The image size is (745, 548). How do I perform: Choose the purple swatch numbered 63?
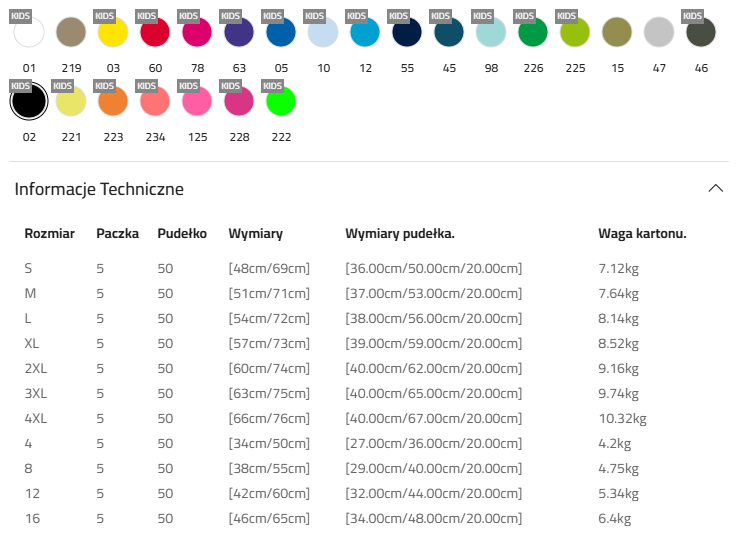point(239,32)
